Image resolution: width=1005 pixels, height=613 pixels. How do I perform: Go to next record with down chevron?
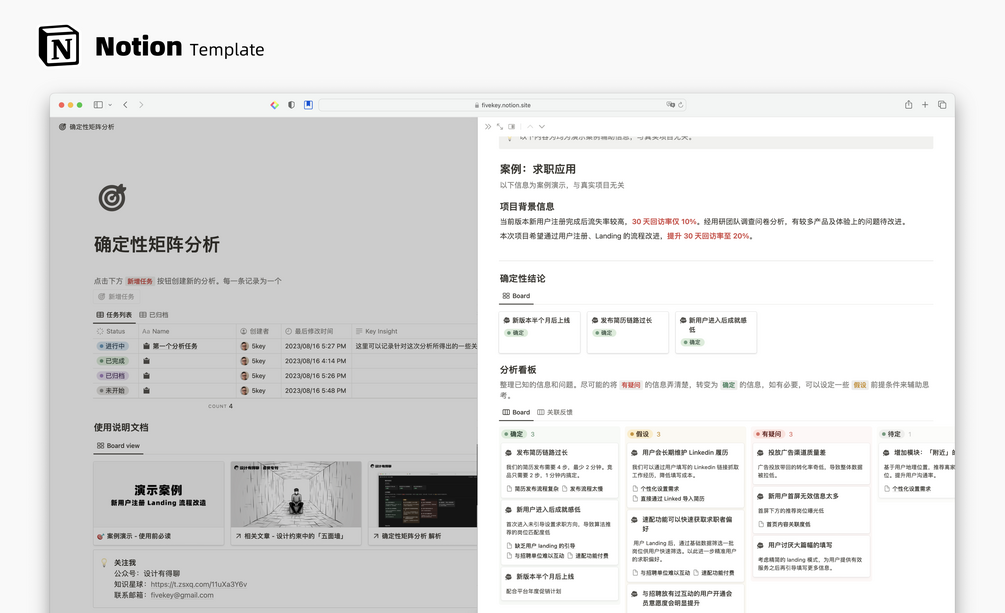click(x=542, y=127)
